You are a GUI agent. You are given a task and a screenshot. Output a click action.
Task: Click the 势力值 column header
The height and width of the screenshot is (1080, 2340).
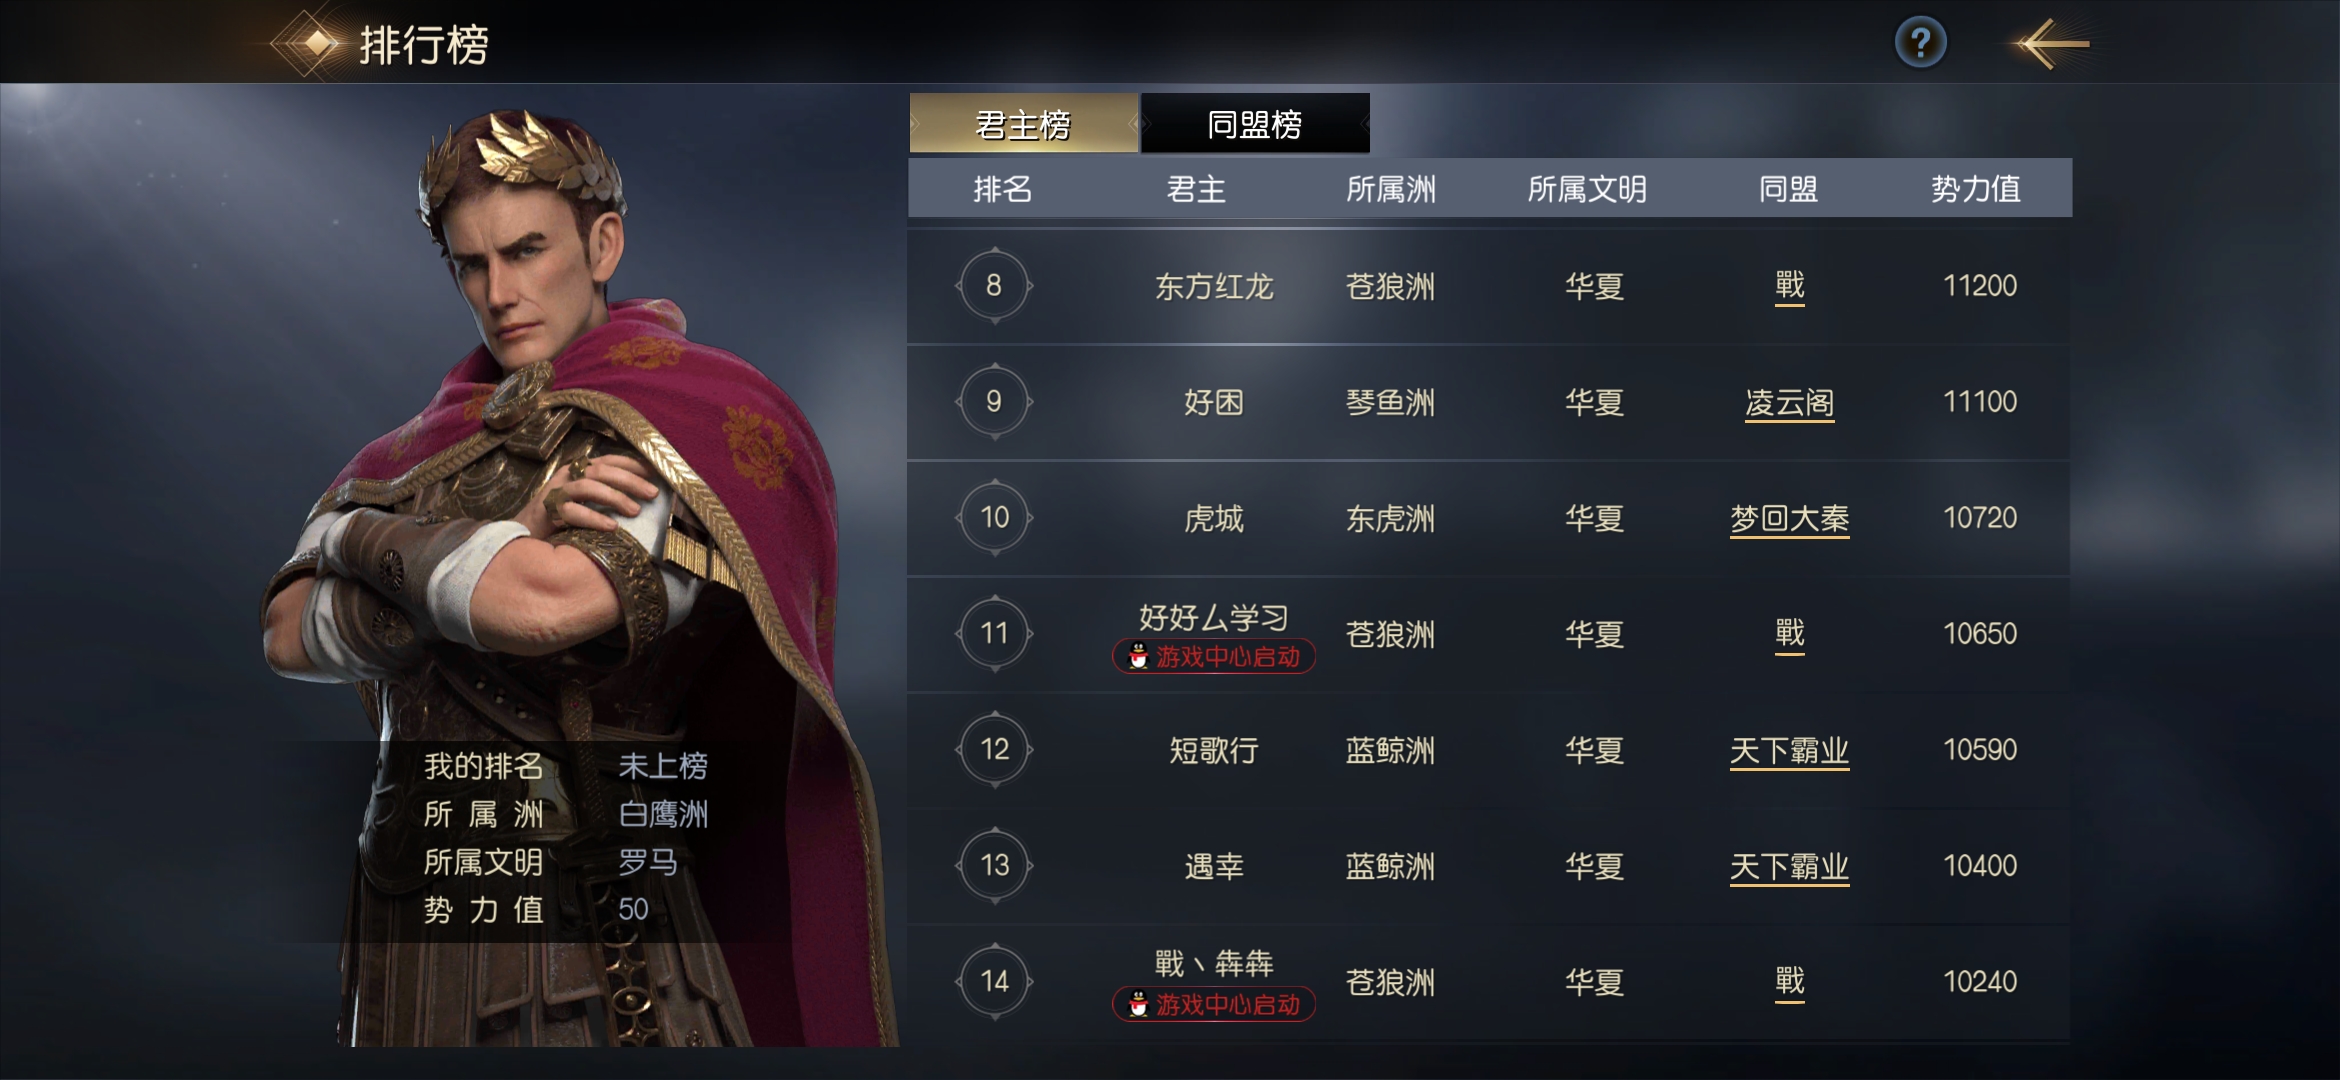click(1976, 189)
